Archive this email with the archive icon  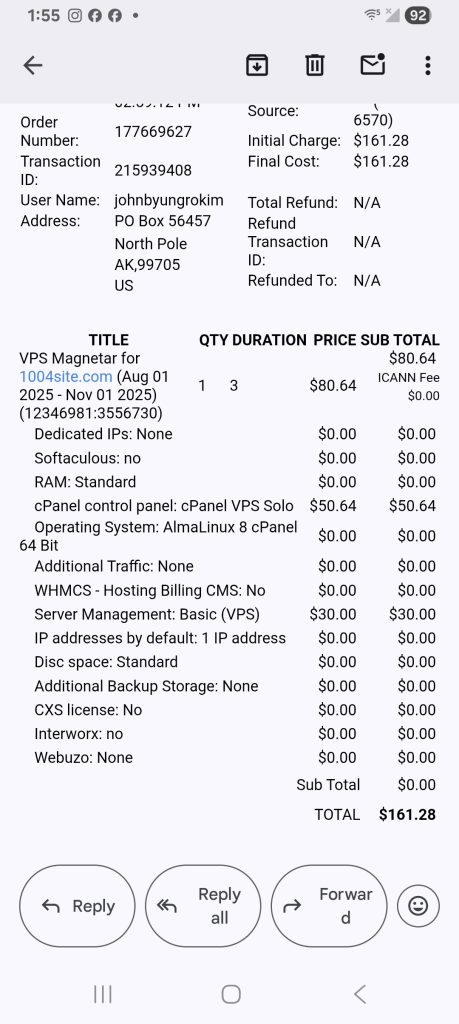pos(257,65)
